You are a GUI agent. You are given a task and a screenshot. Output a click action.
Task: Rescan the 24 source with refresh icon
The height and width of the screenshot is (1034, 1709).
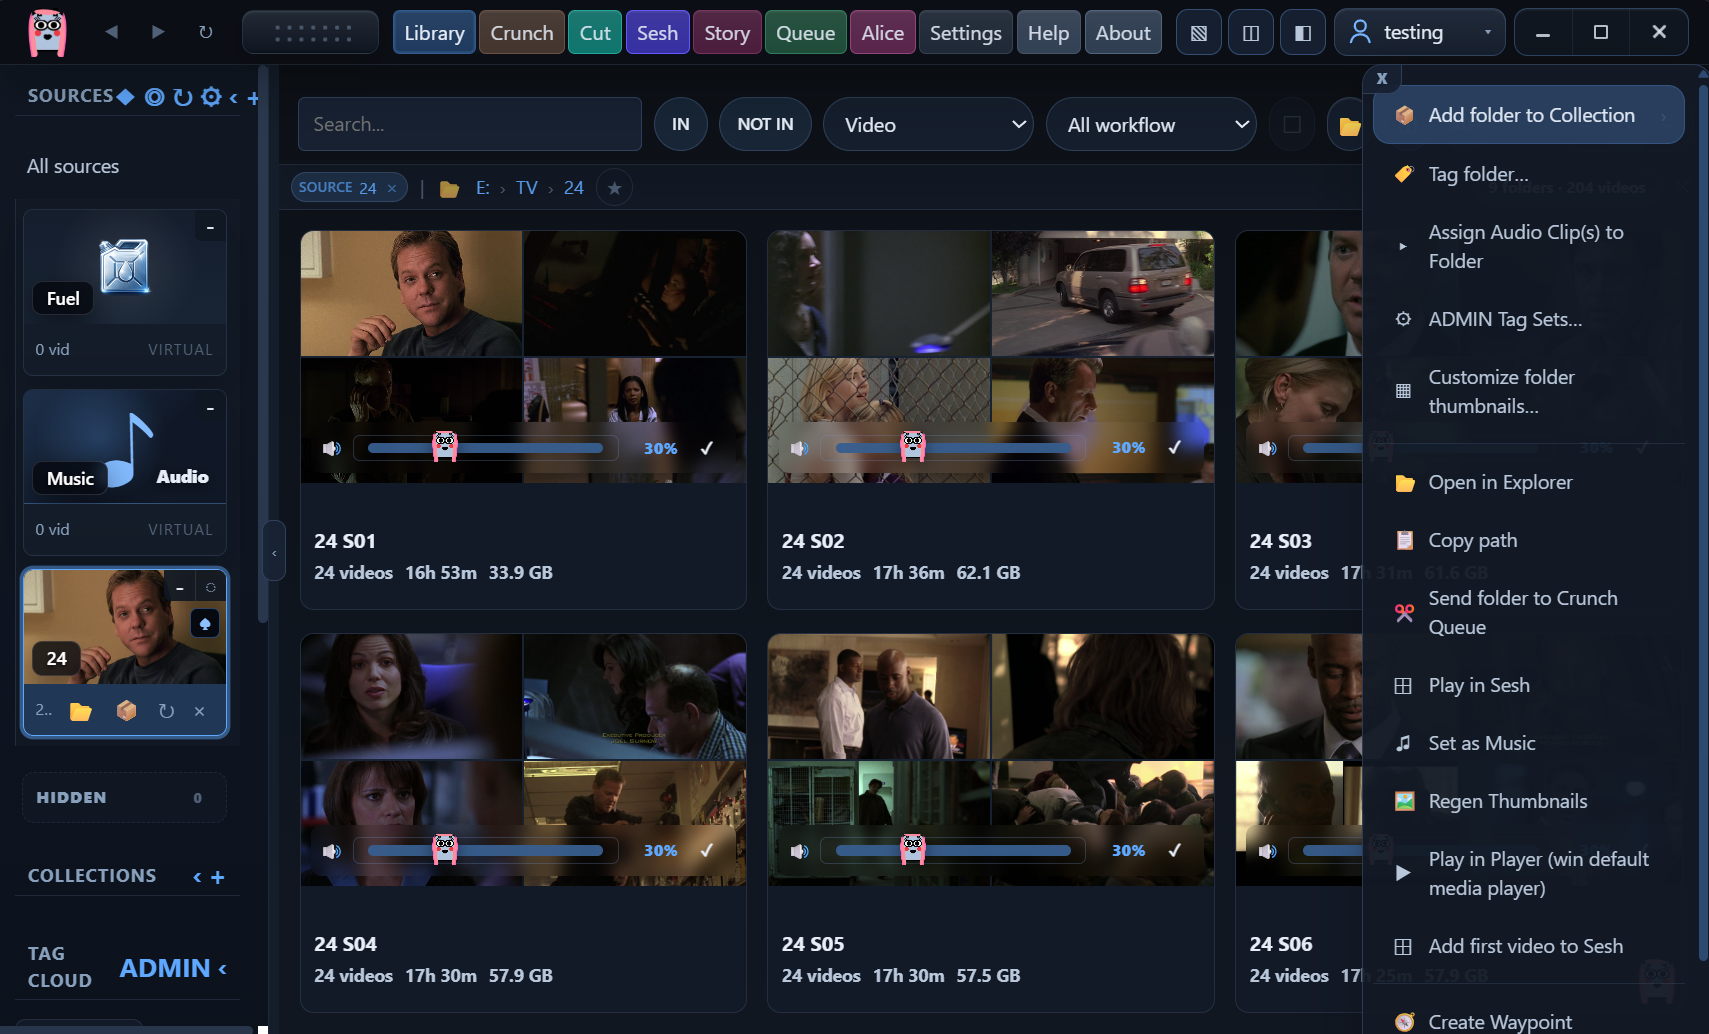click(166, 711)
